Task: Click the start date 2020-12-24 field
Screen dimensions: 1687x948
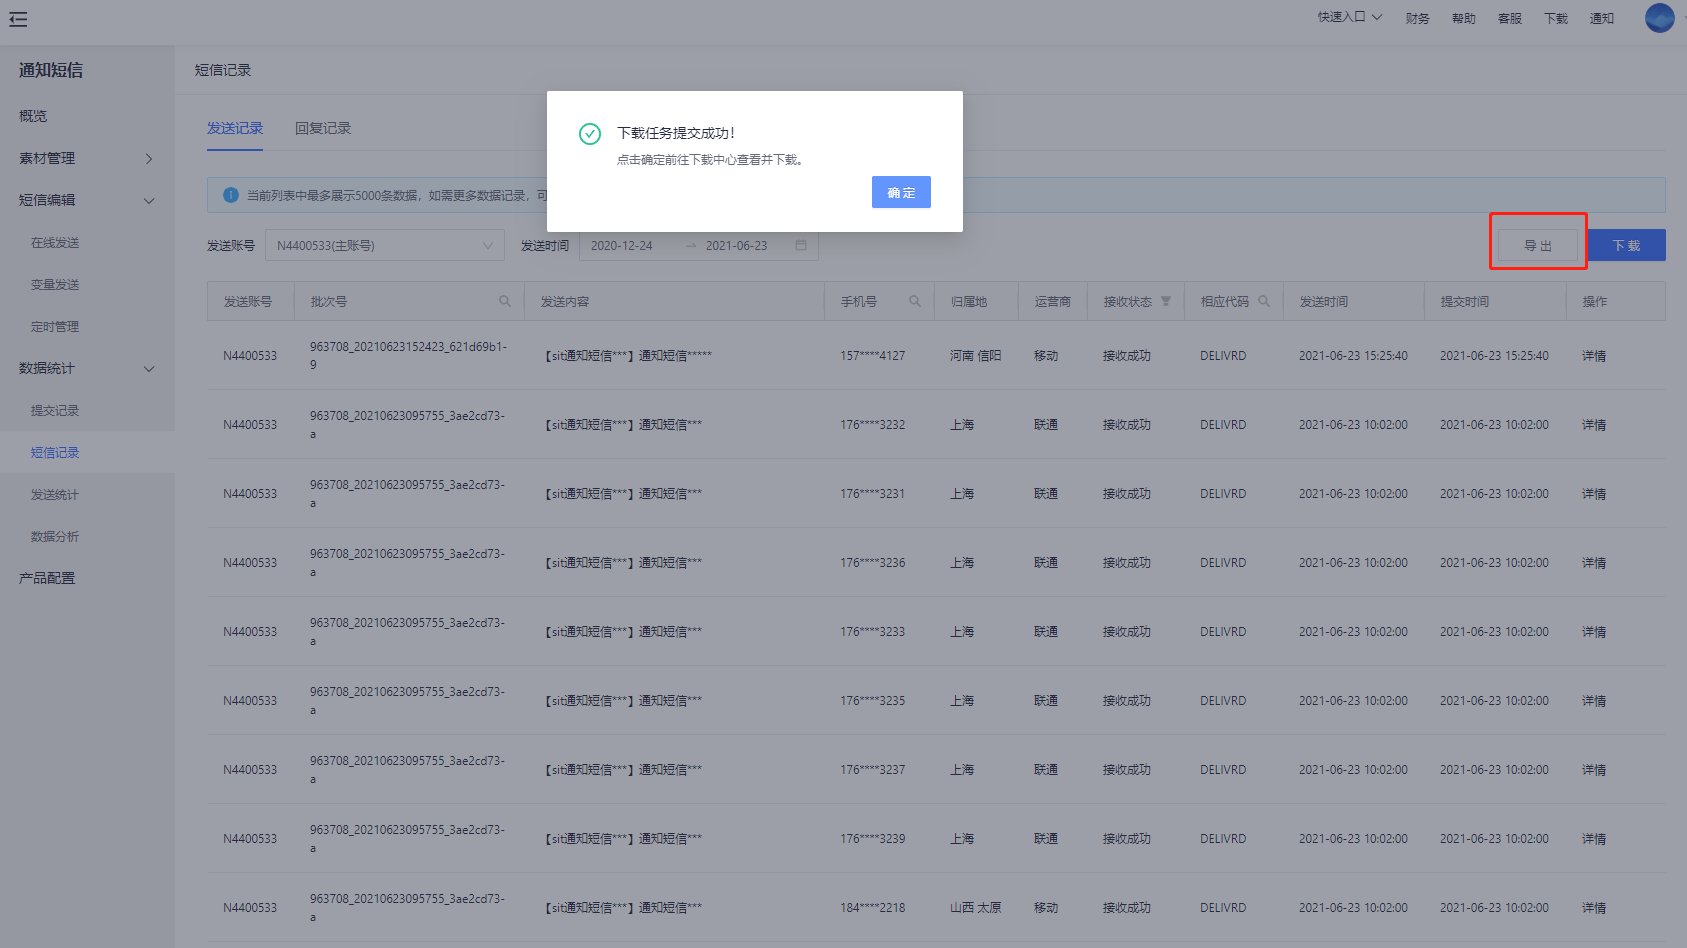Action: point(621,245)
